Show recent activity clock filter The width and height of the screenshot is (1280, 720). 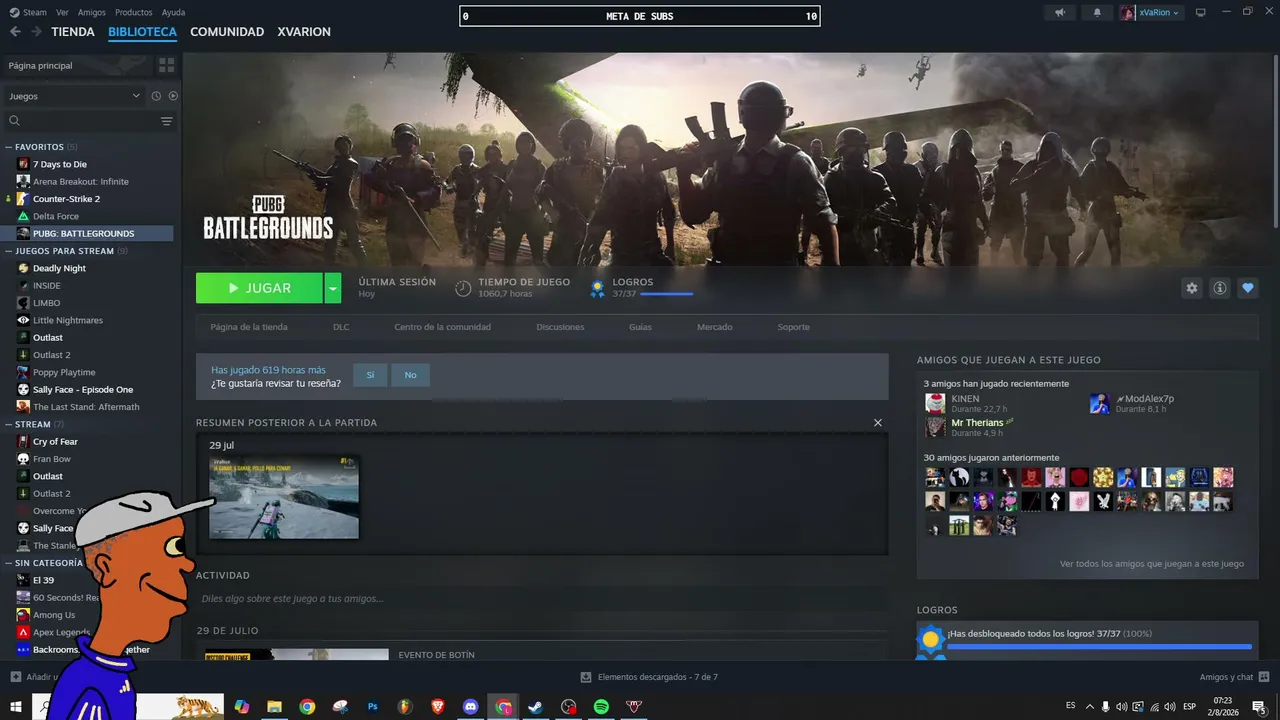point(156,96)
